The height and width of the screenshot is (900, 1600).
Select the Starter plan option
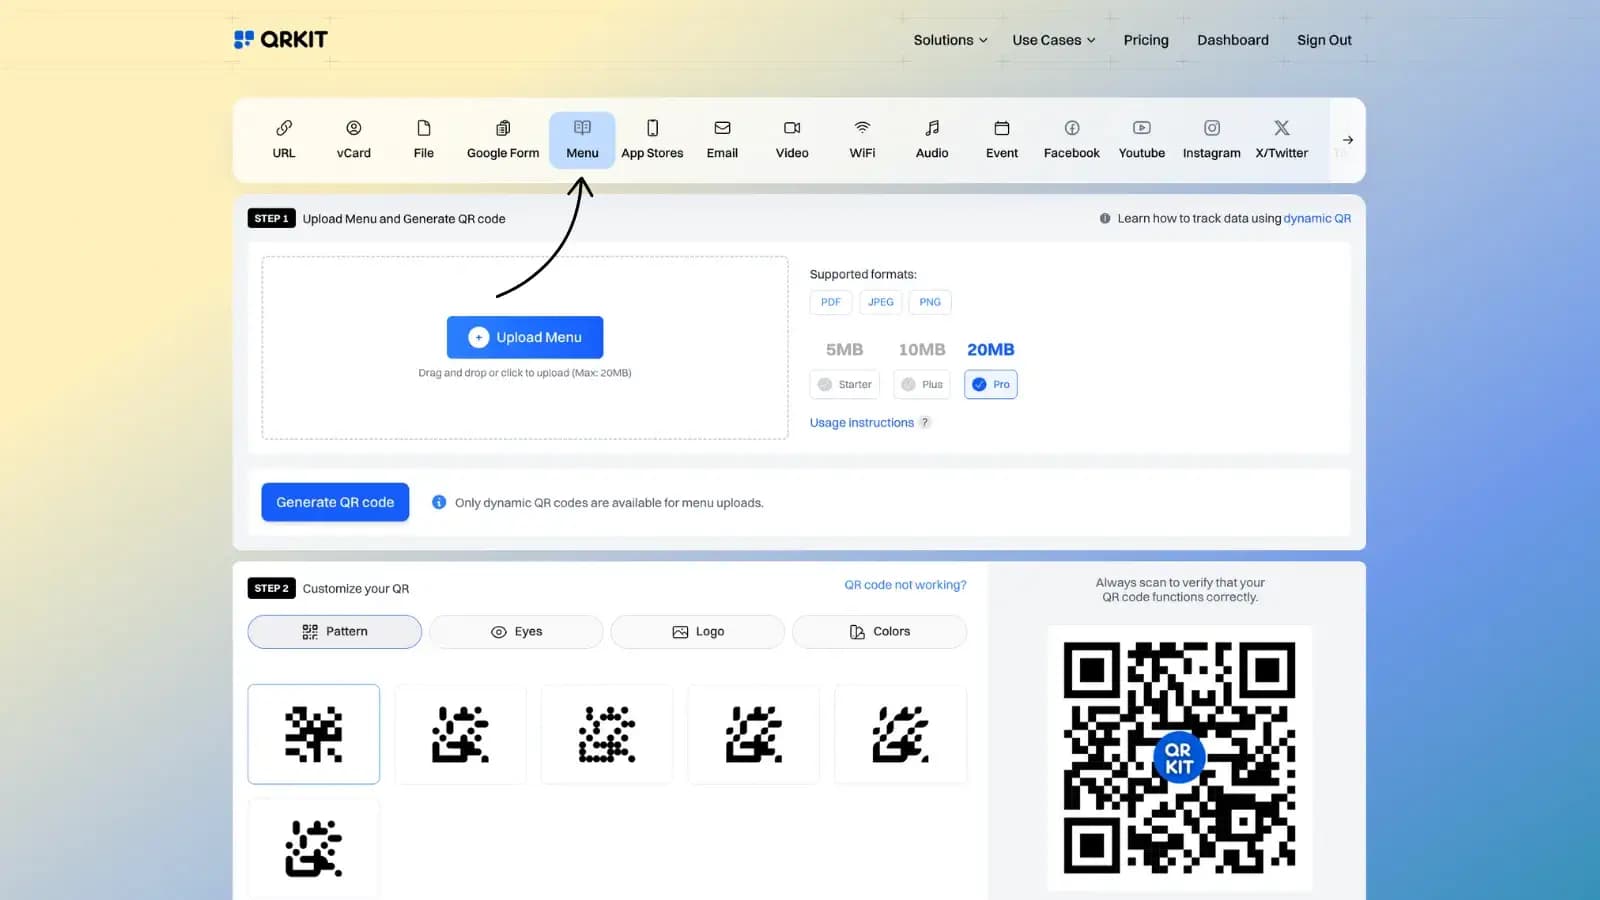point(844,384)
